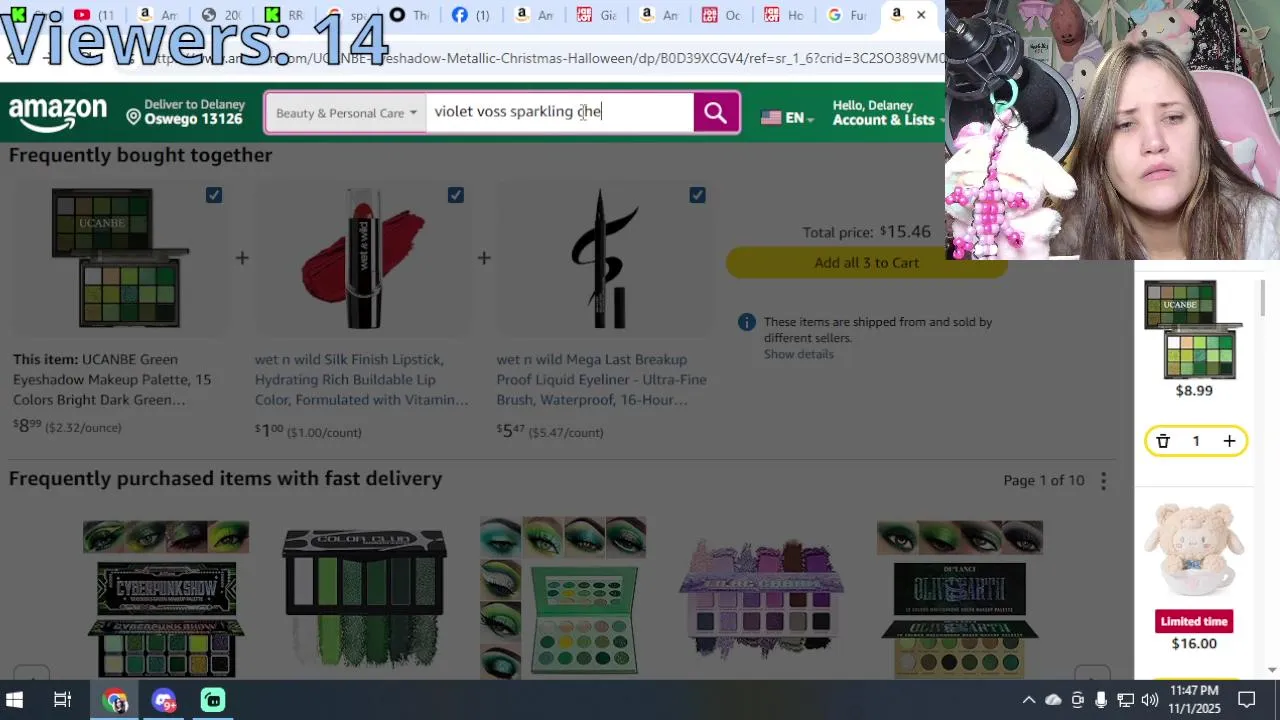
Task: Switch to the Google 'Fur' browser tab
Action: coord(846,15)
